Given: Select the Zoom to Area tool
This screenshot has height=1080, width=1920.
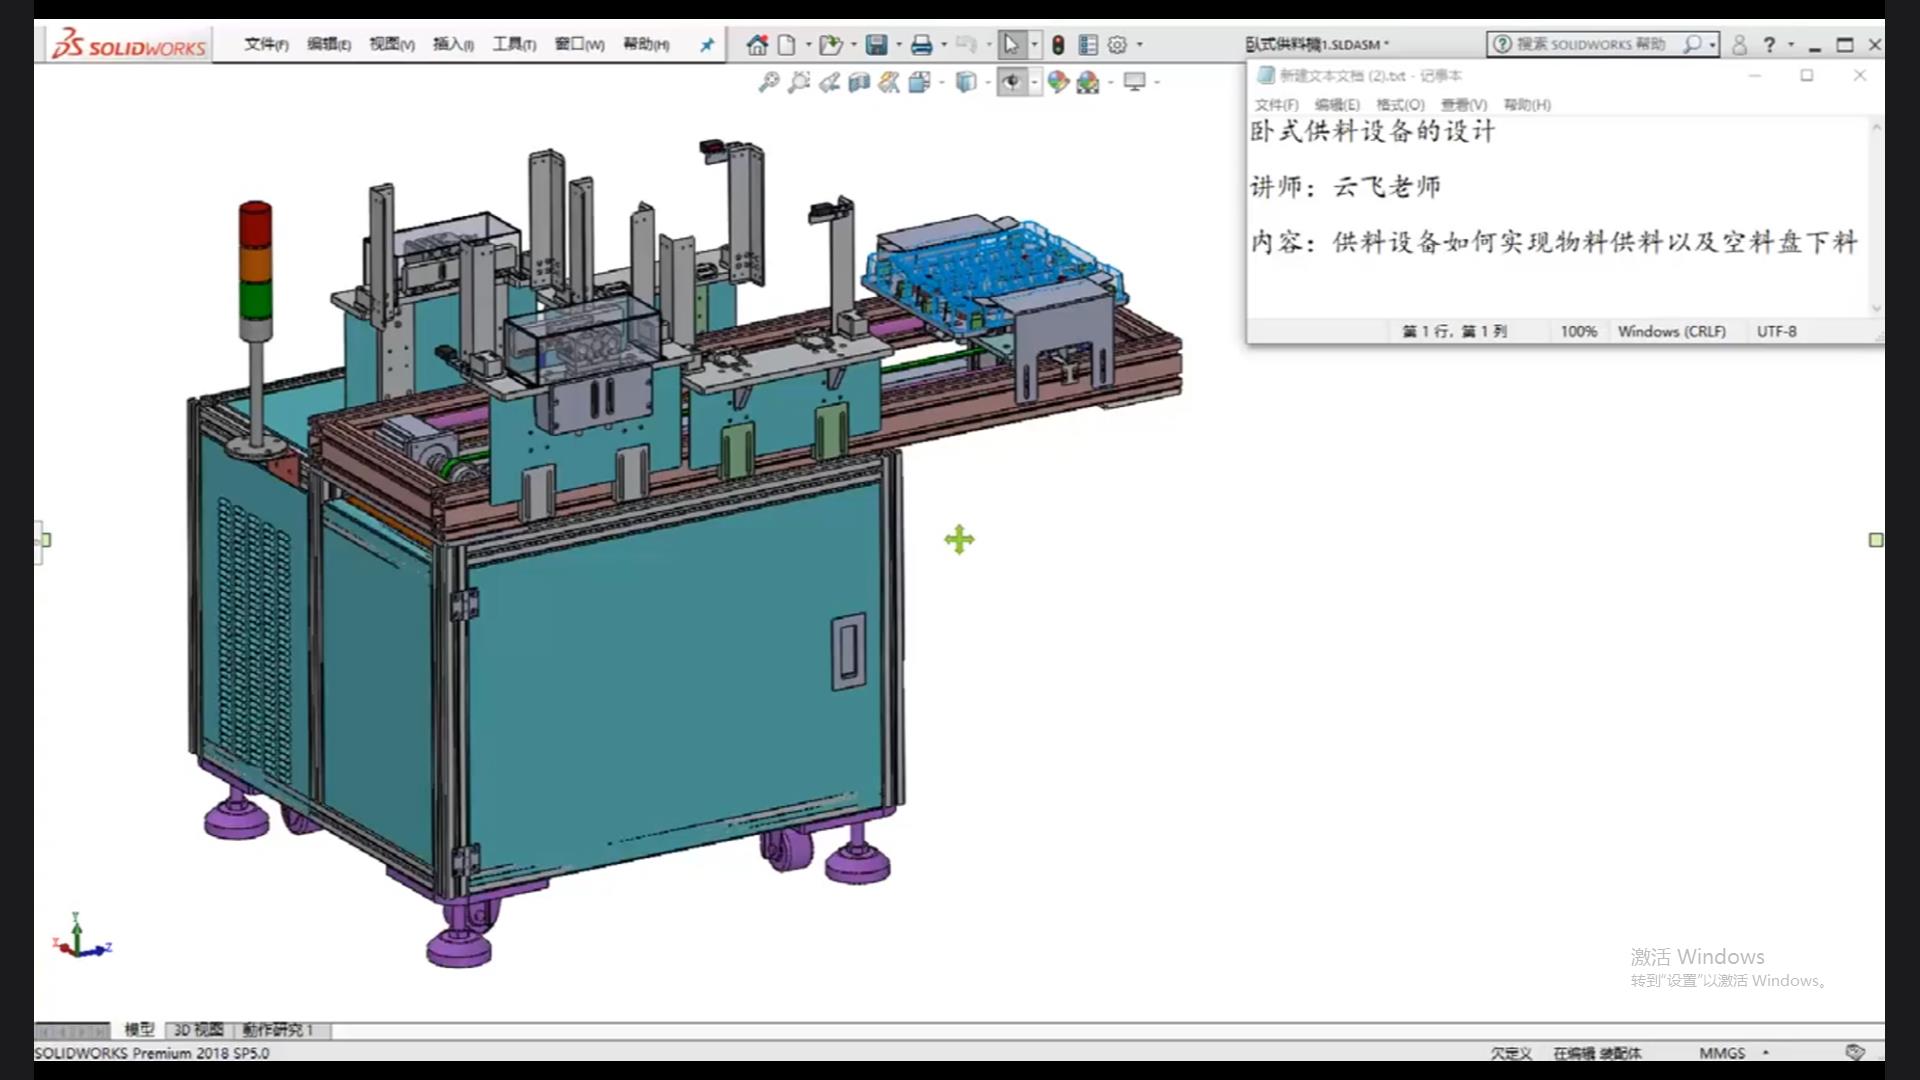Looking at the screenshot, I should (798, 82).
